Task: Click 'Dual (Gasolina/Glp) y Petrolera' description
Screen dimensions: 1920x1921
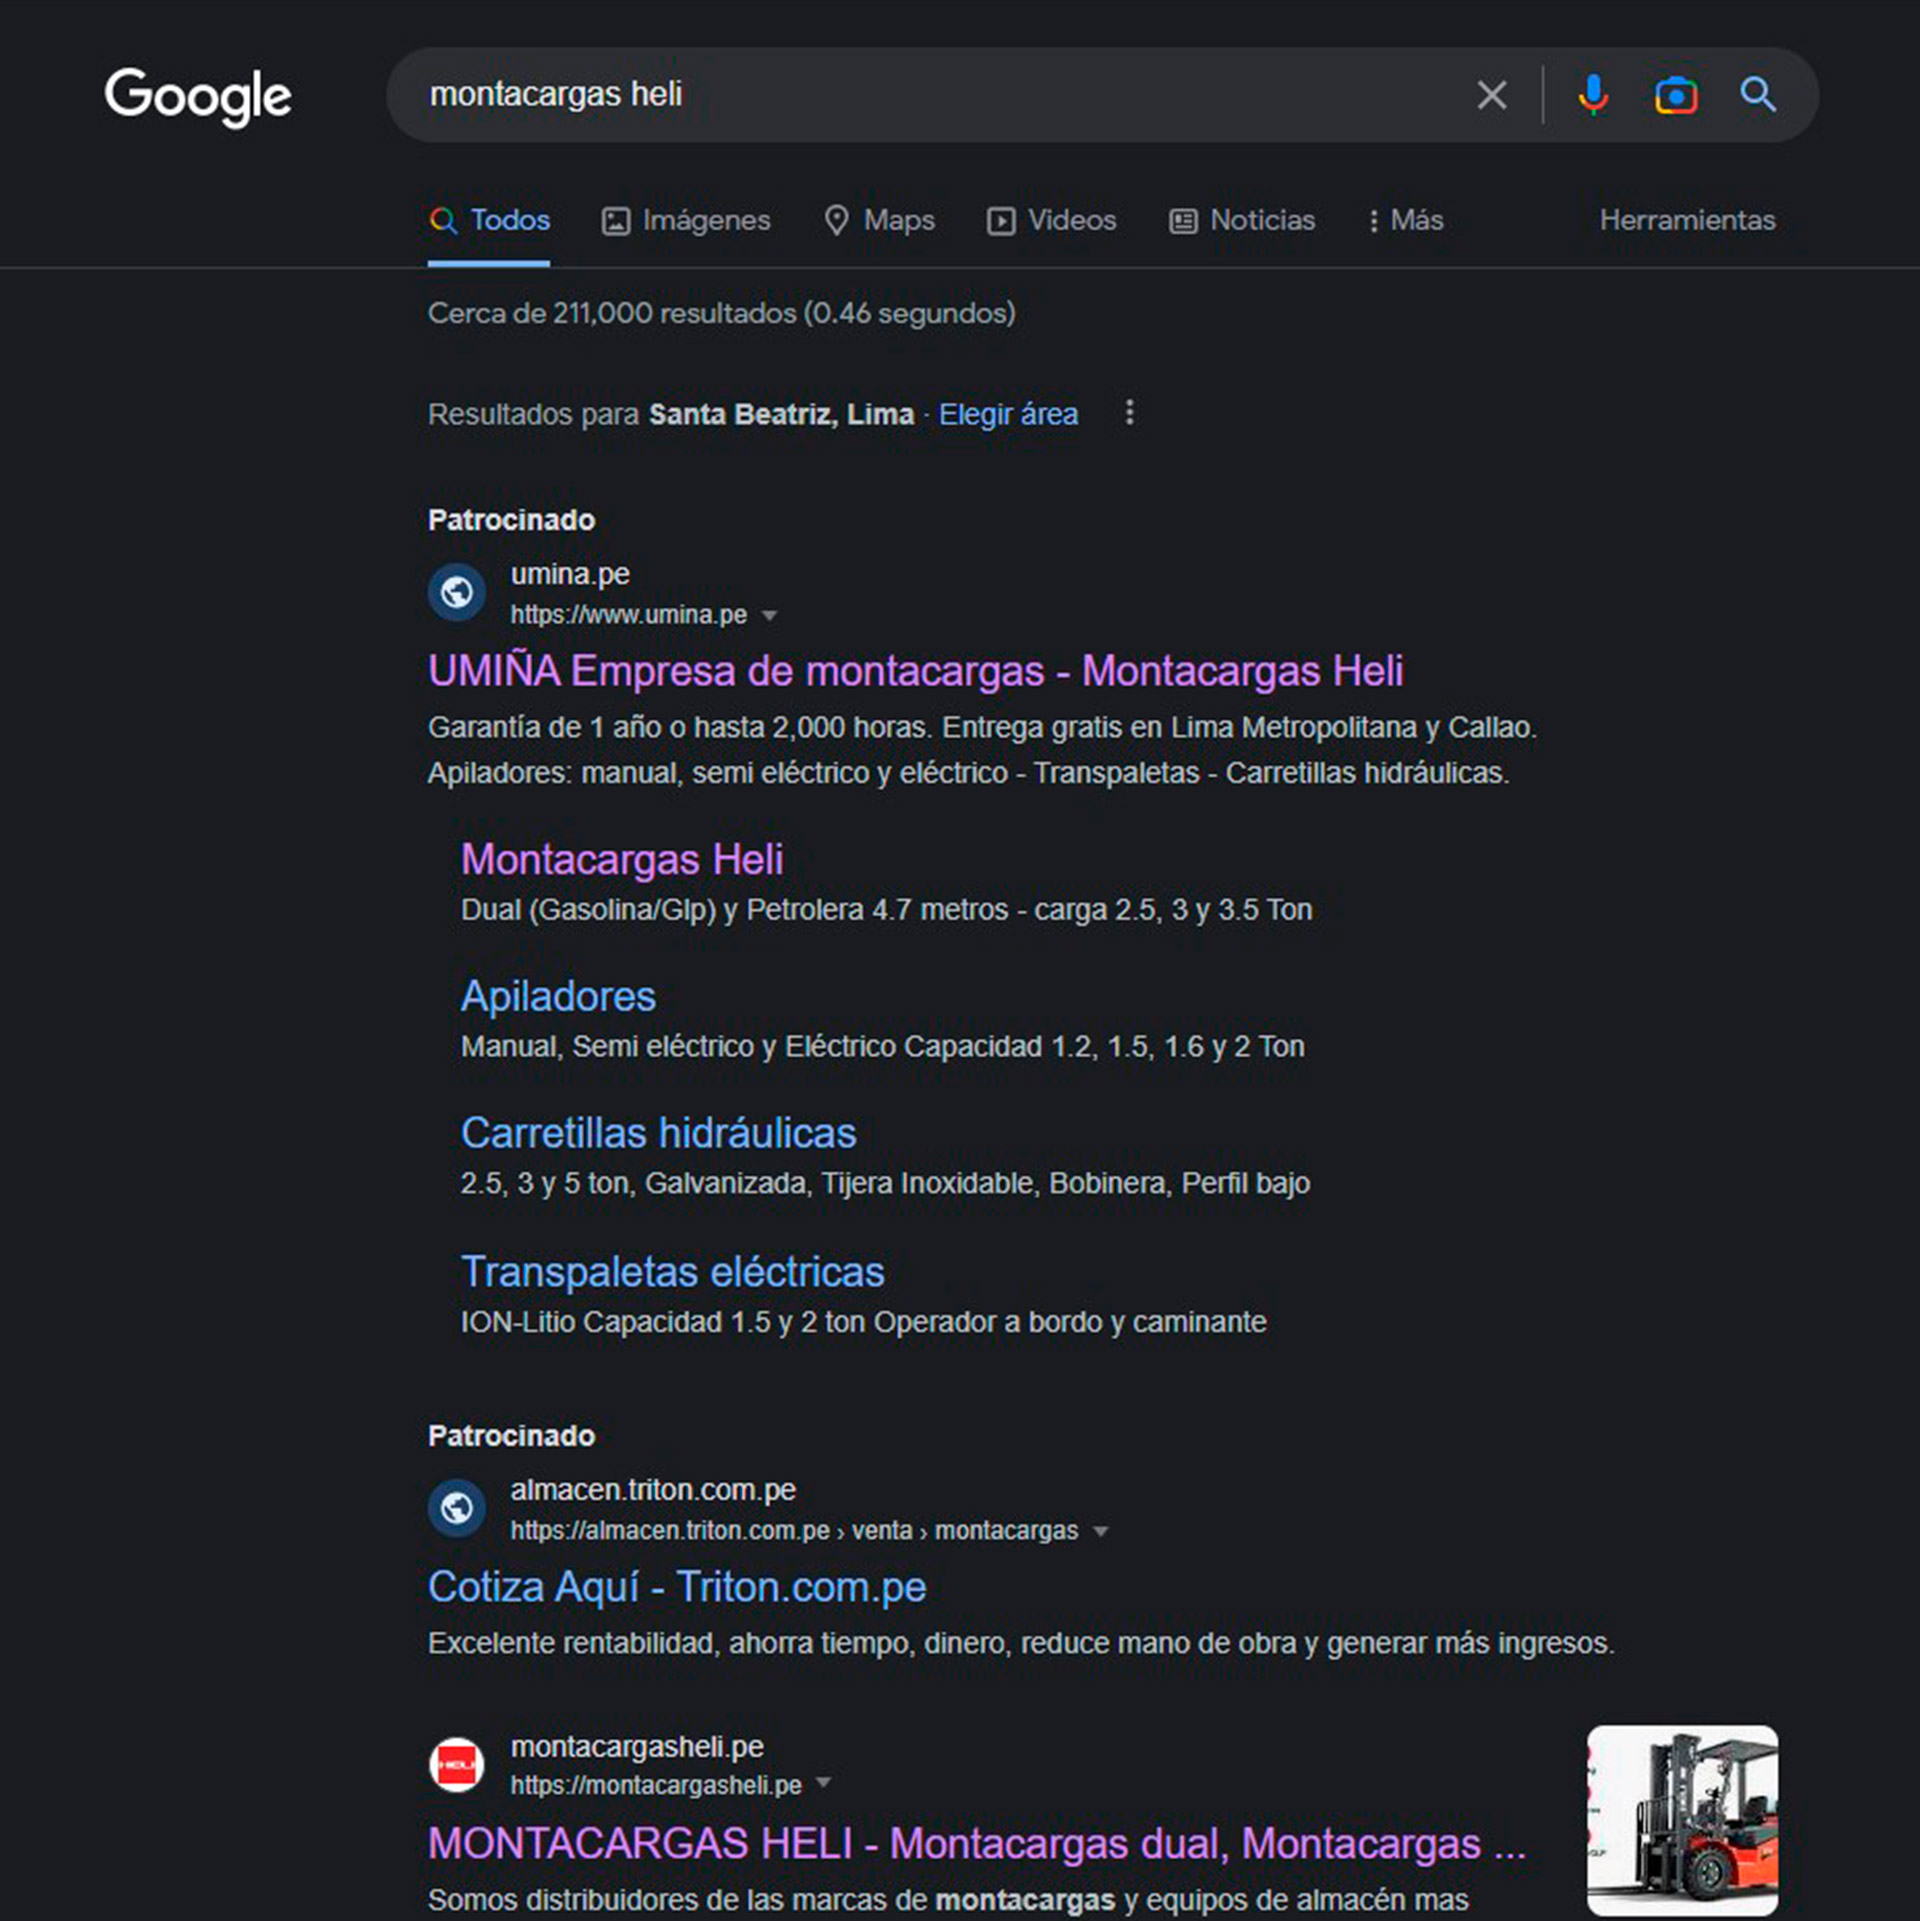Action: point(885,910)
